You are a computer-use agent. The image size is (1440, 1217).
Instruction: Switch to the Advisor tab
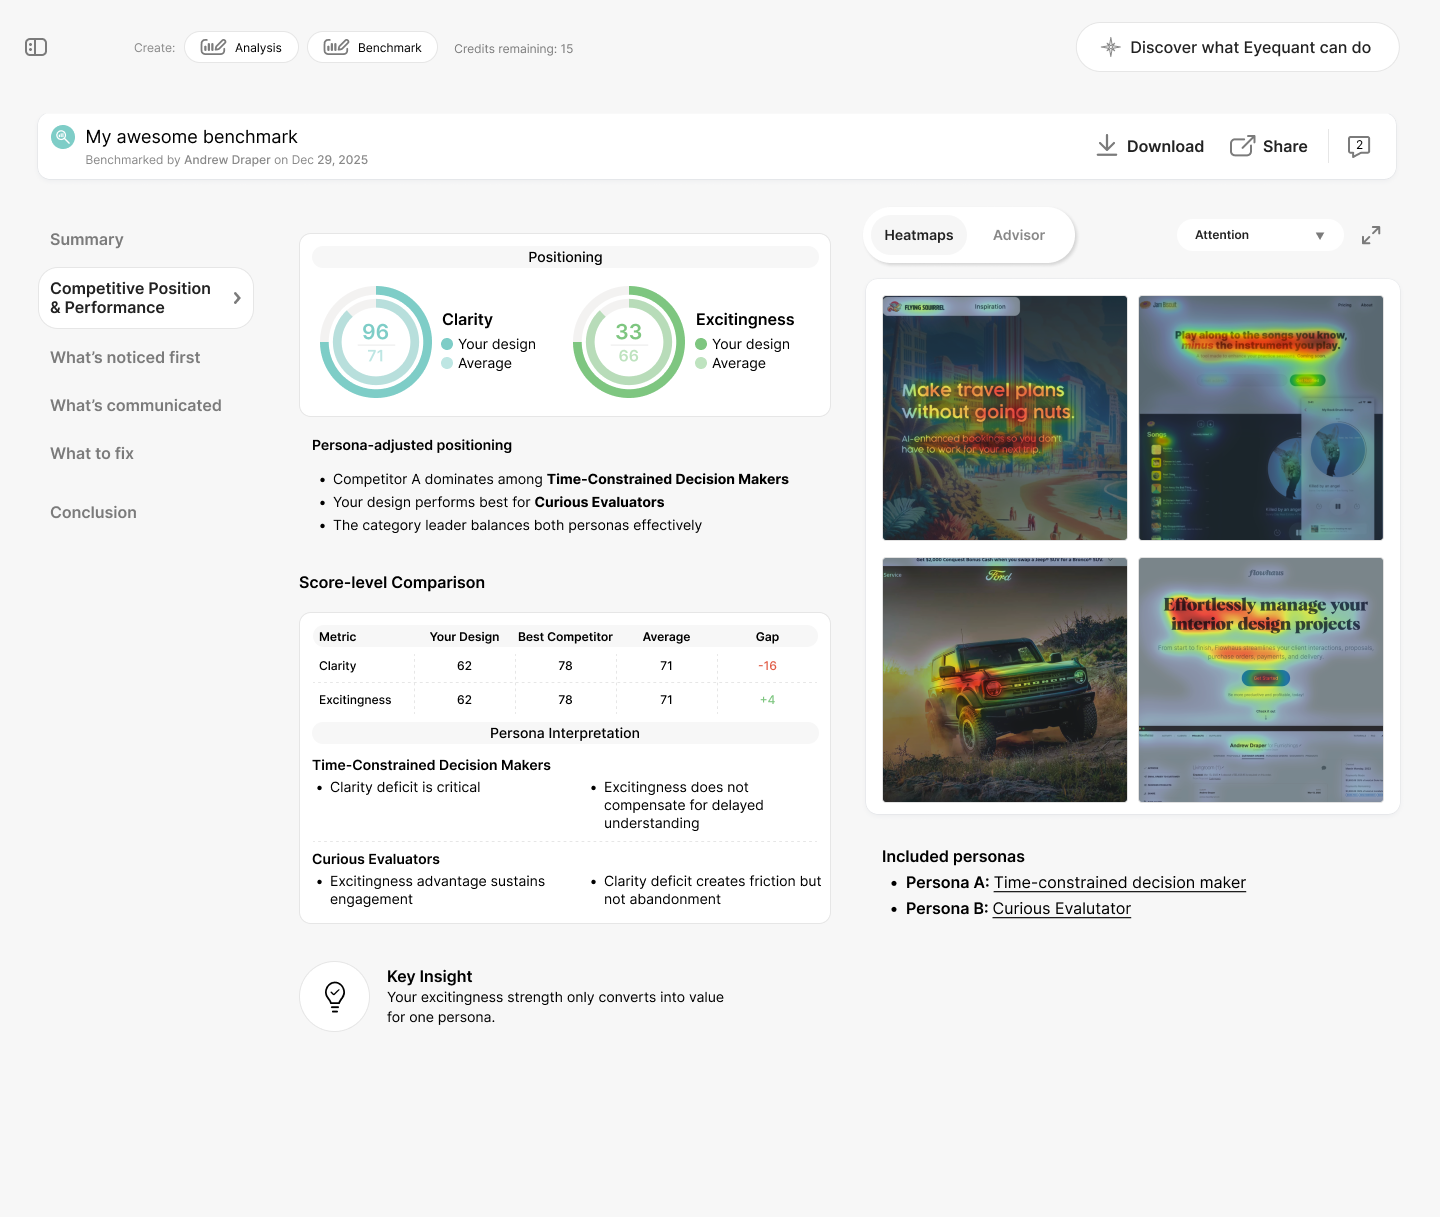click(x=1018, y=235)
